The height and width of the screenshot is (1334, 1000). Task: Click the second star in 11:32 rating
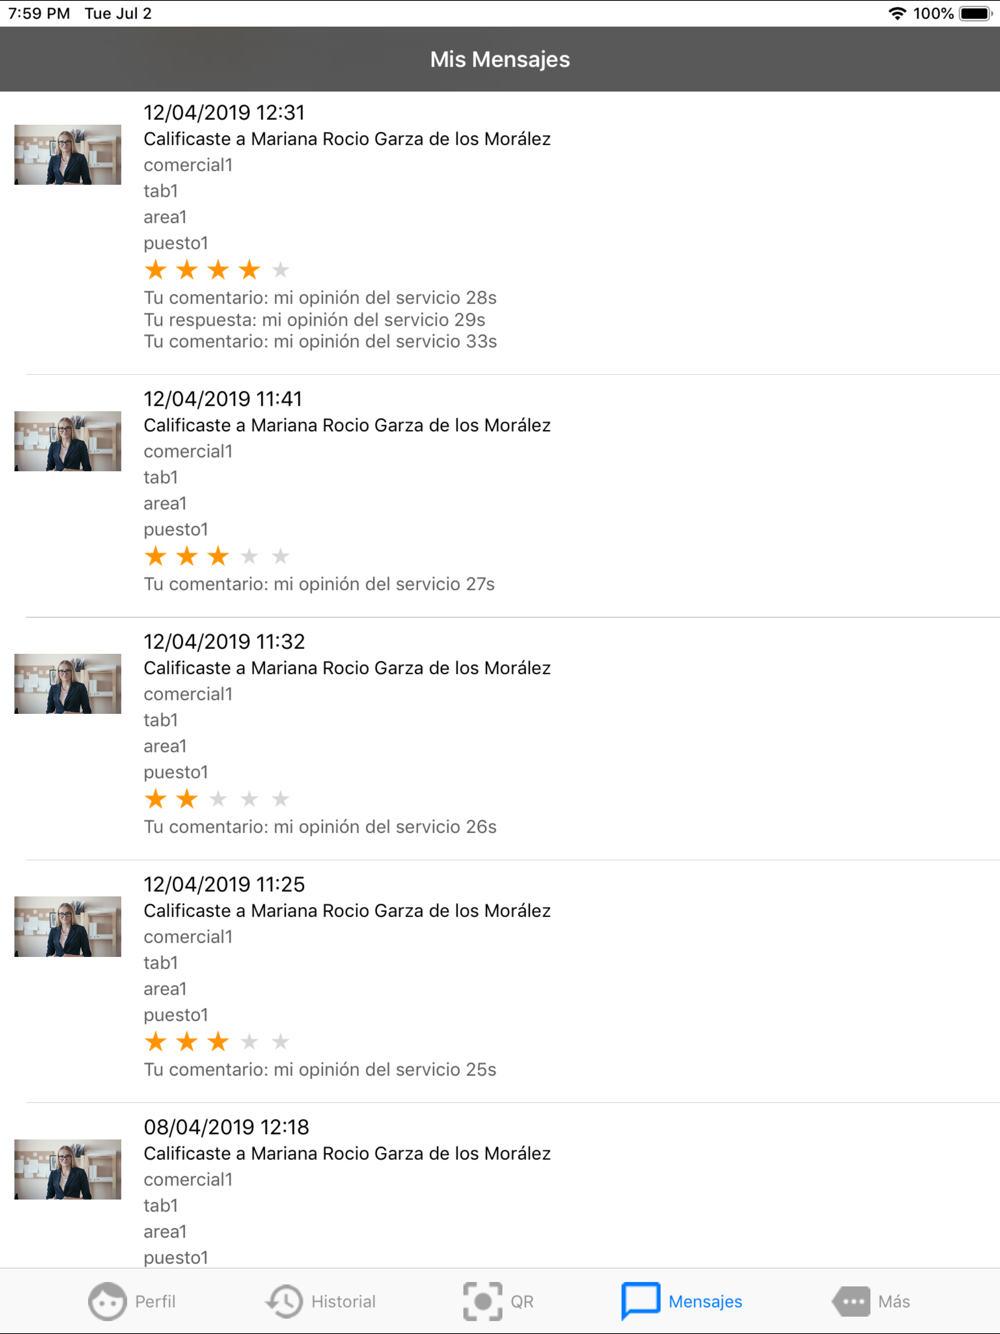coord(187,799)
